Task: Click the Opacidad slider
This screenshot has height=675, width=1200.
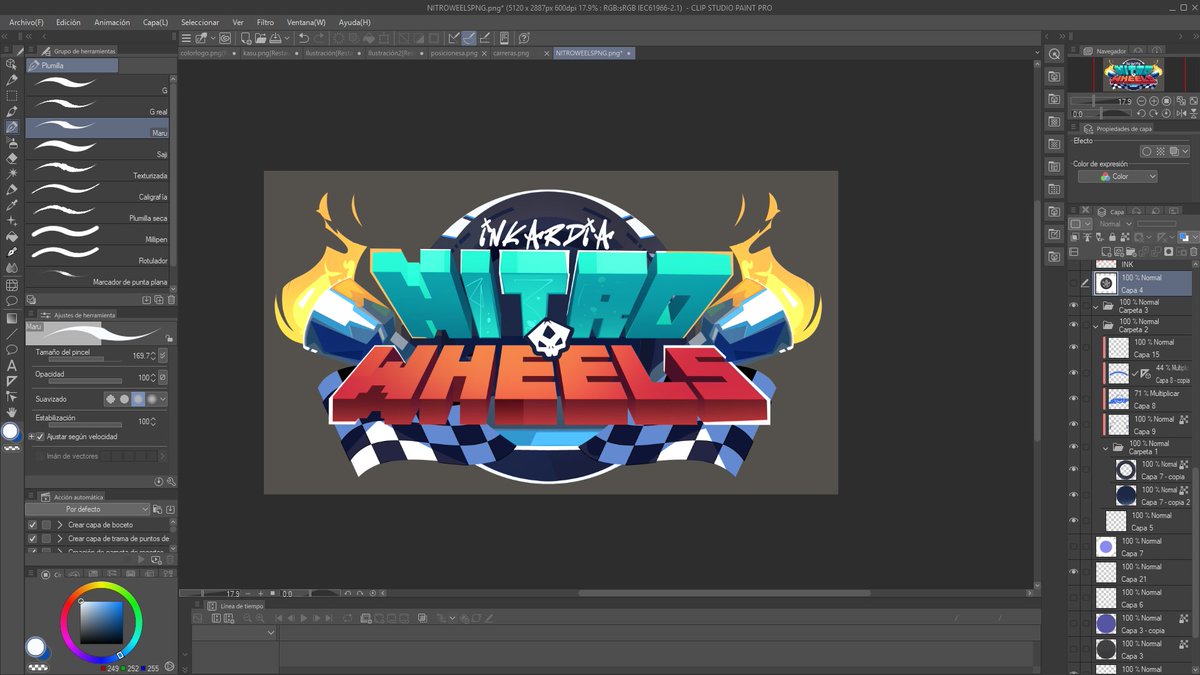Action: click(85, 382)
